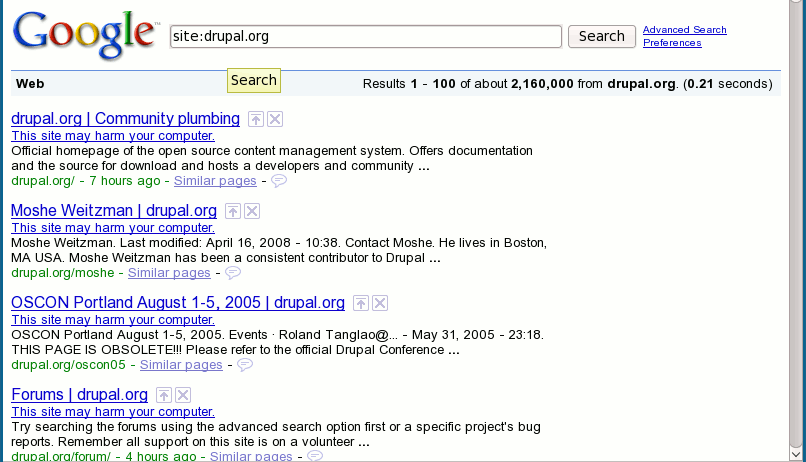Promote the Moshe Weitzman result
806x462 pixels.
[x=233, y=211]
